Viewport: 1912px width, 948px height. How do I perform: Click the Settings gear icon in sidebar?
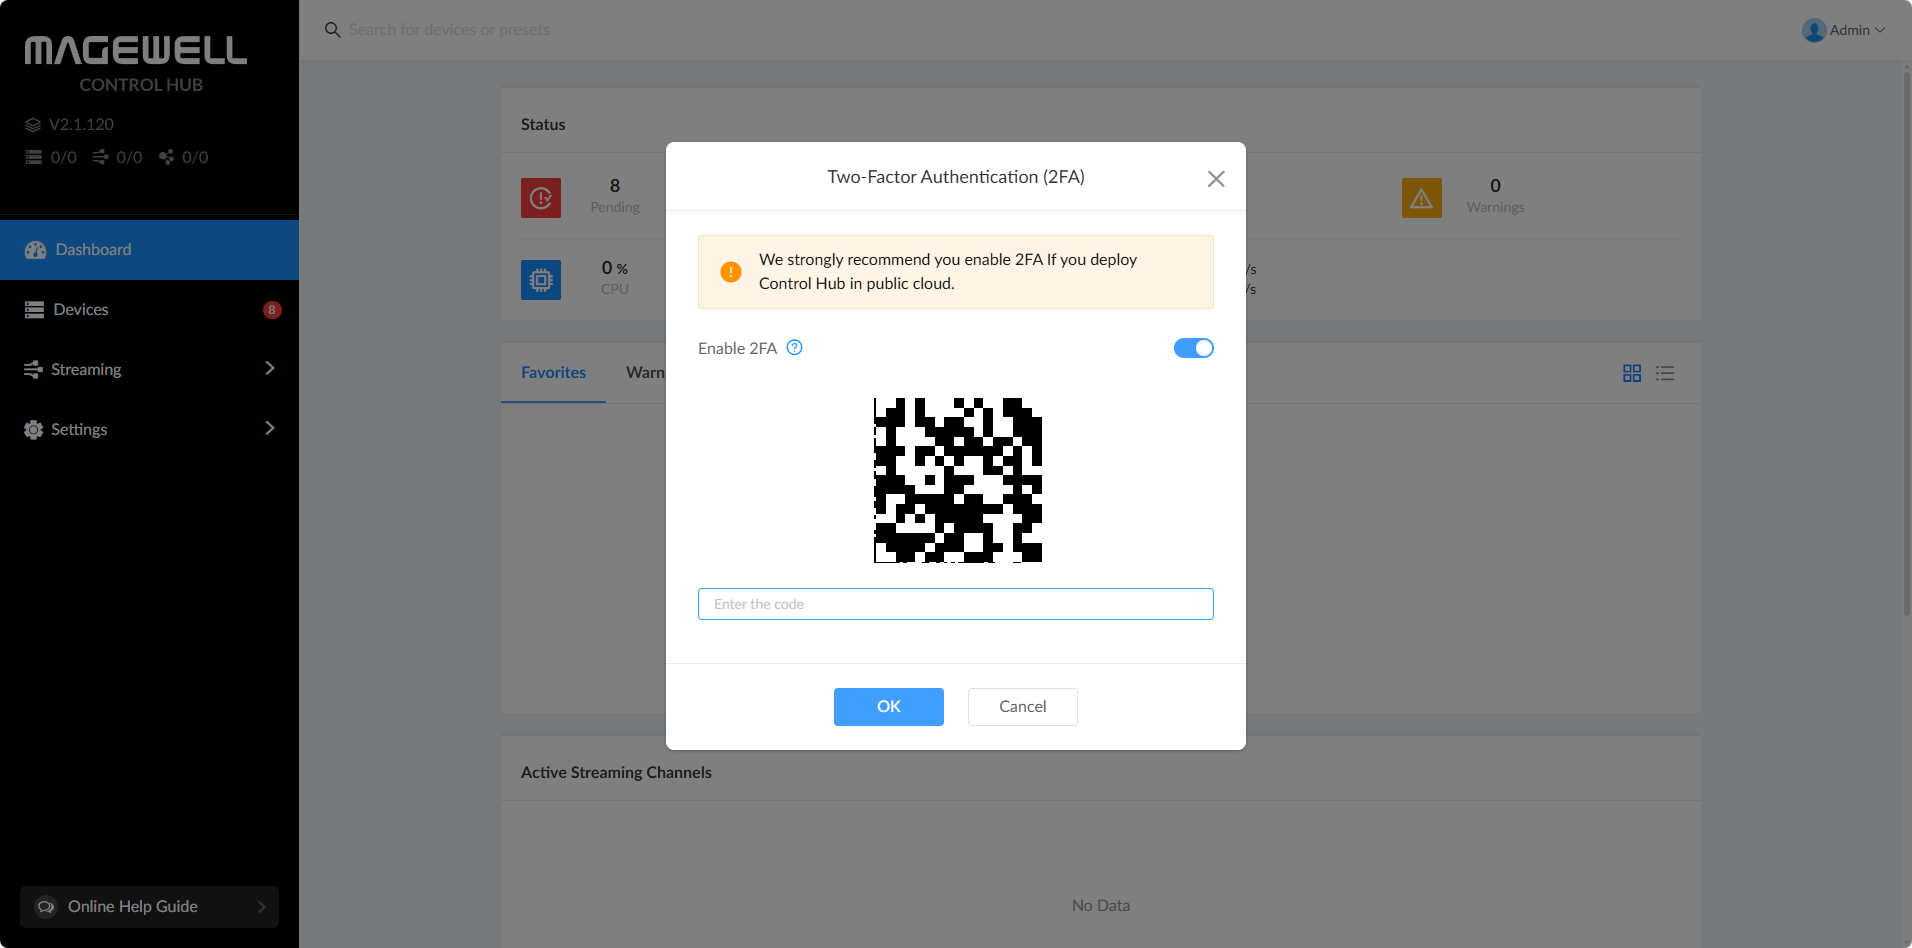pyautogui.click(x=34, y=430)
